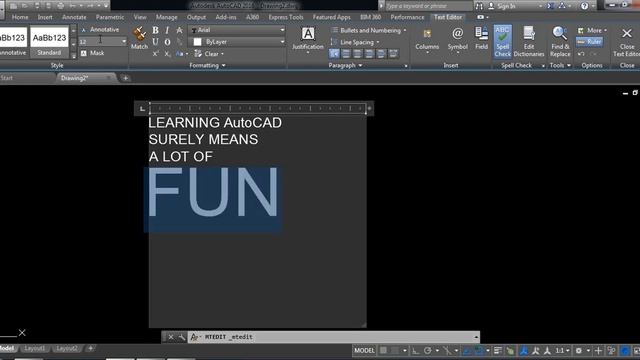The width and height of the screenshot is (640, 360).
Task: Toggle bold formatting
Action: (156, 30)
